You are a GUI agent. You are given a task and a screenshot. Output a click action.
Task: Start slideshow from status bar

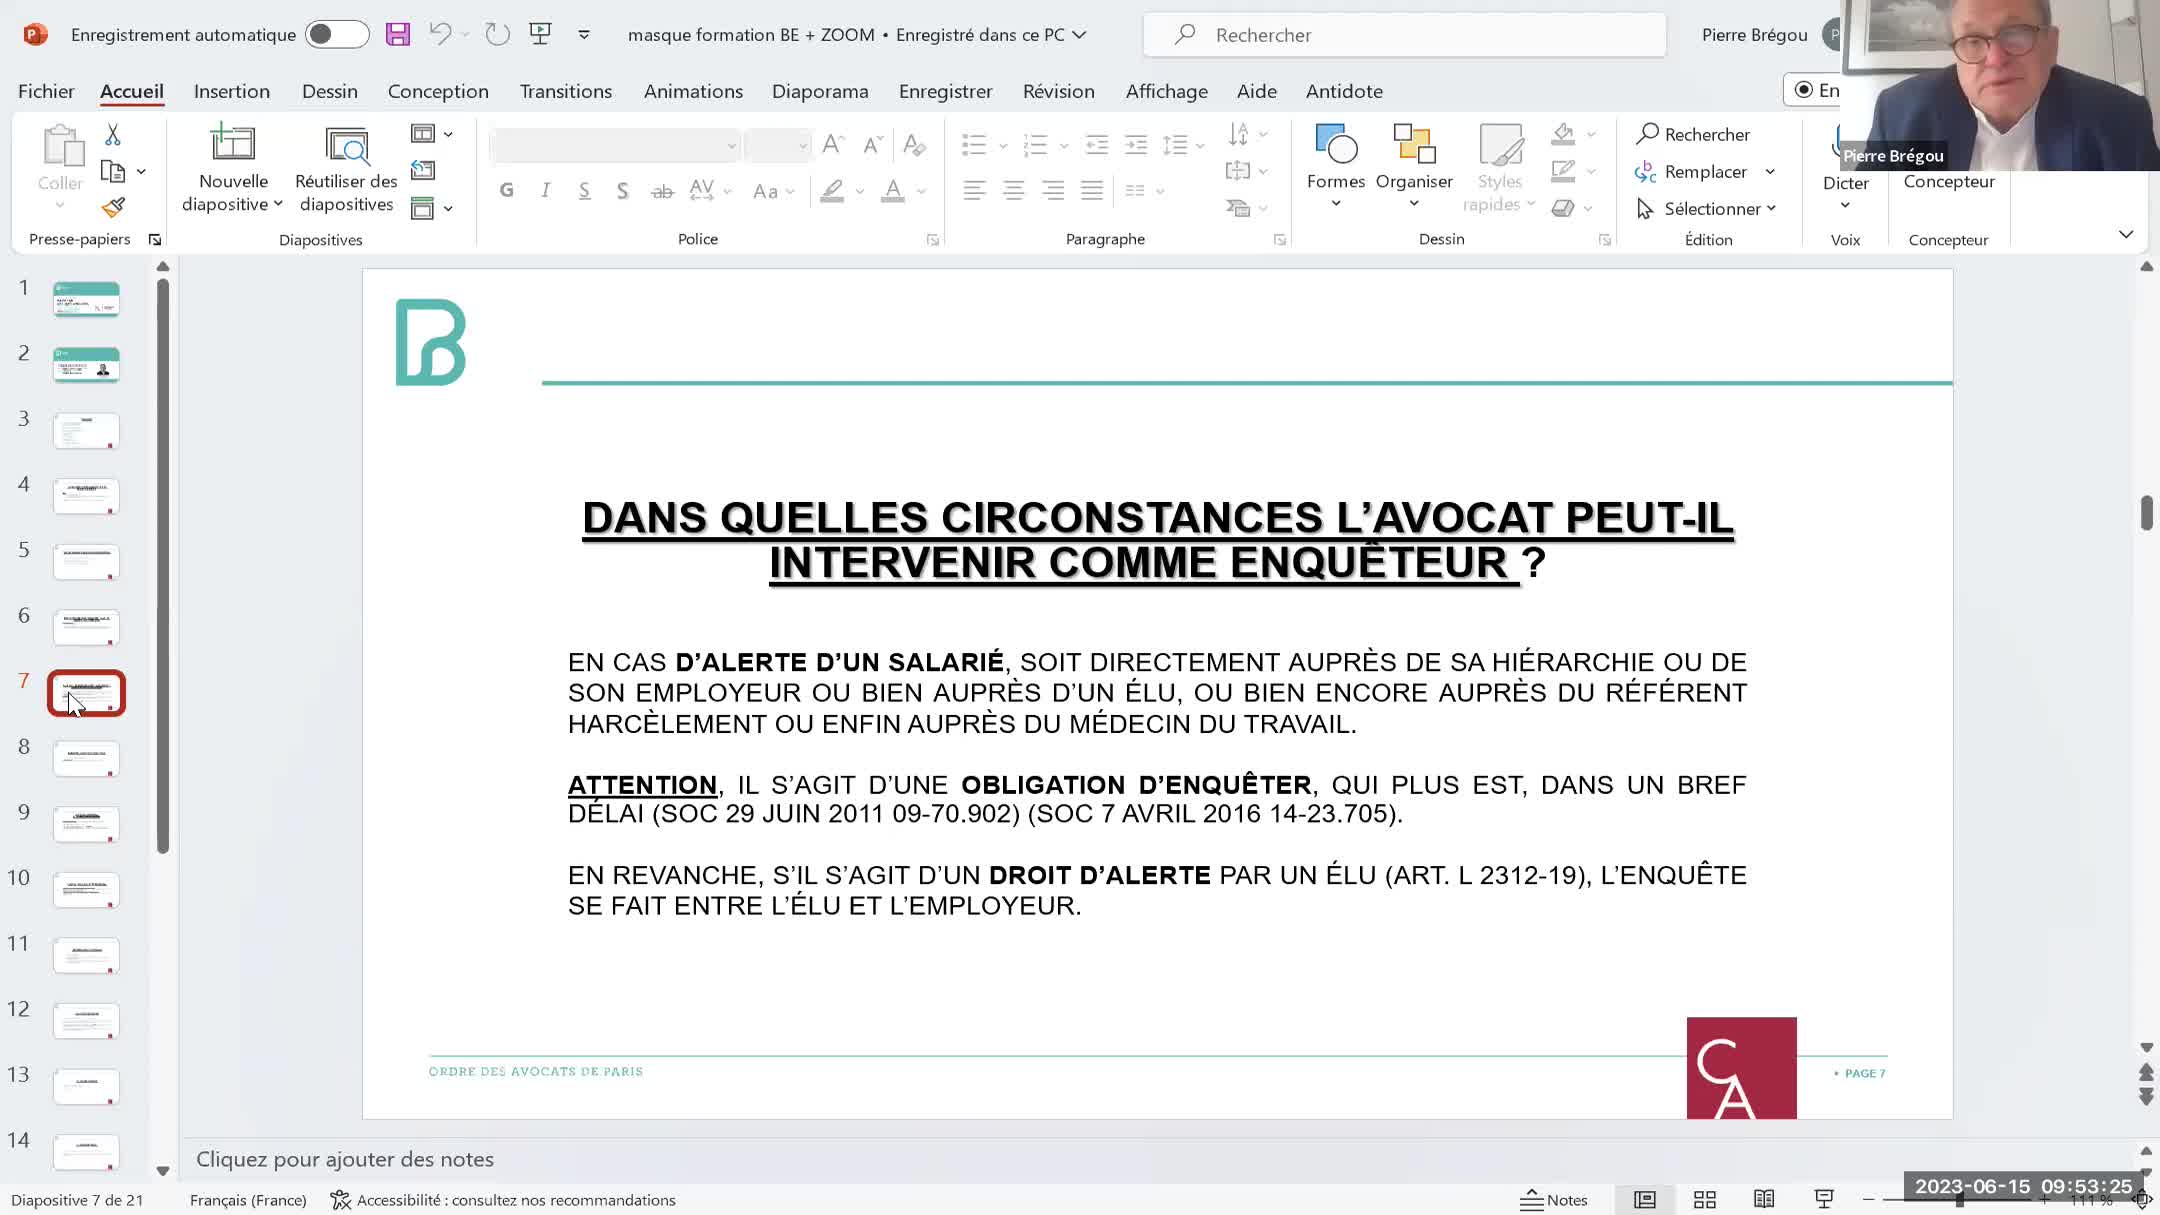point(1824,1200)
